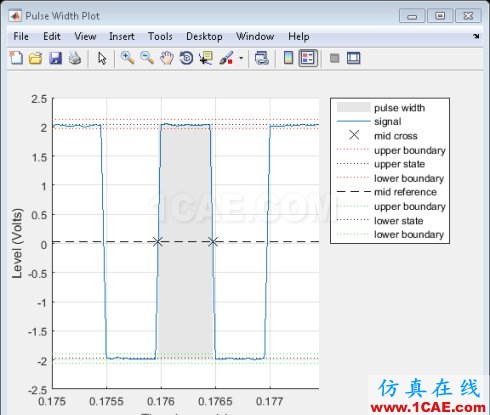Click the left mid cross X marker
The image size is (490, 415).
click(158, 242)
